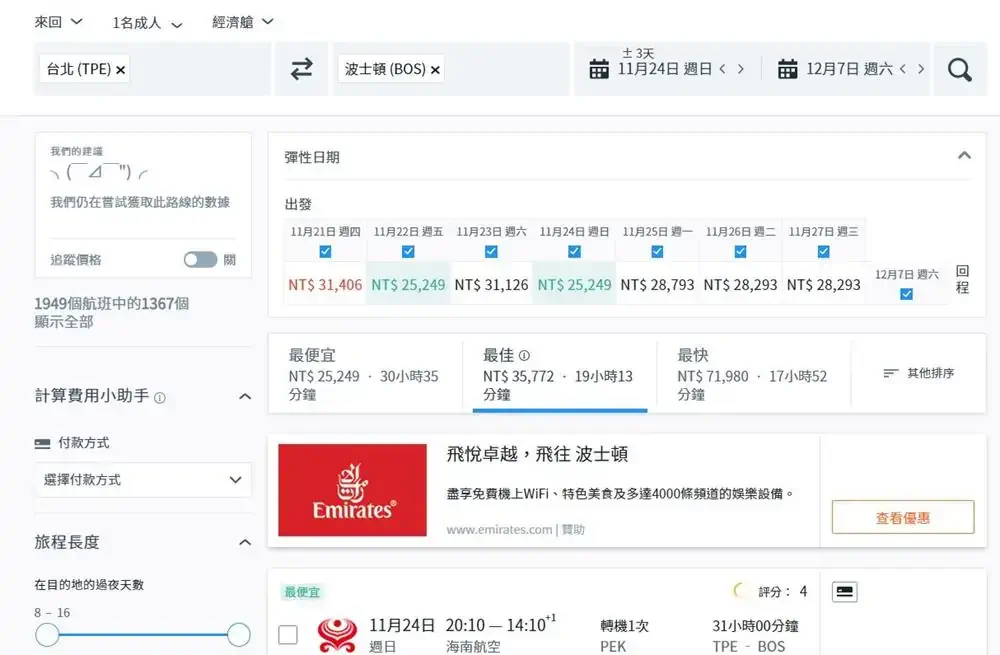The width and height of the screenshot is (1000, 655).
Task: Click the 轉機1次 PEK stopover text
Action: pos(624,636)
